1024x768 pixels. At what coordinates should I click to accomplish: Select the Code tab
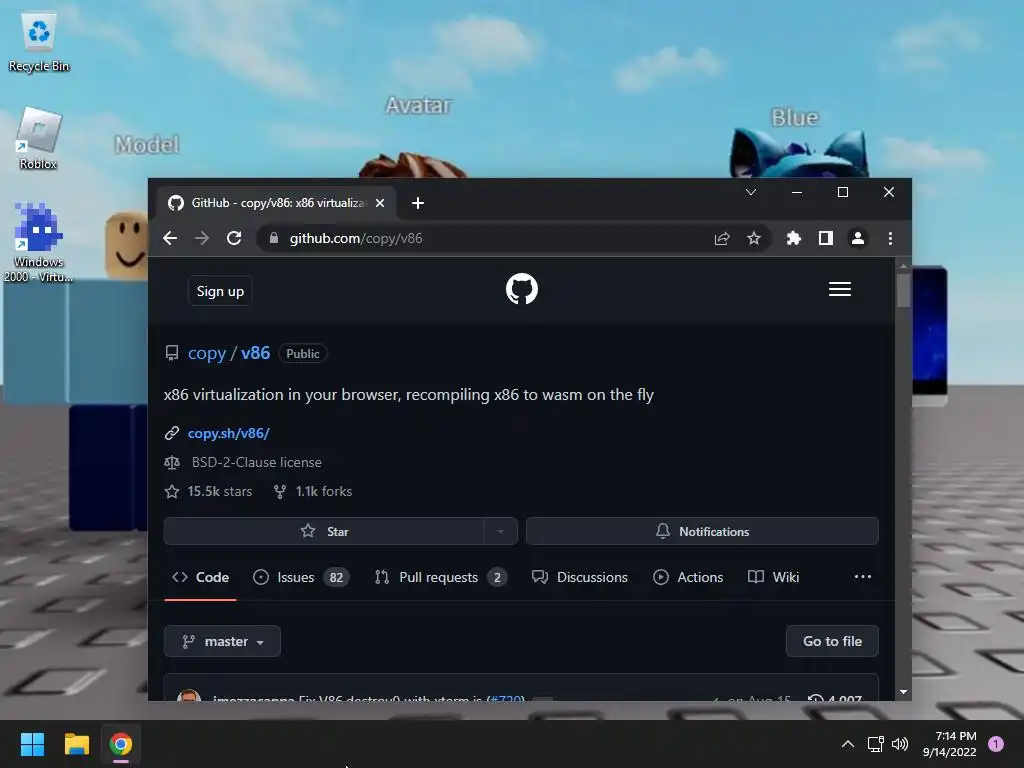click(200, 577)
